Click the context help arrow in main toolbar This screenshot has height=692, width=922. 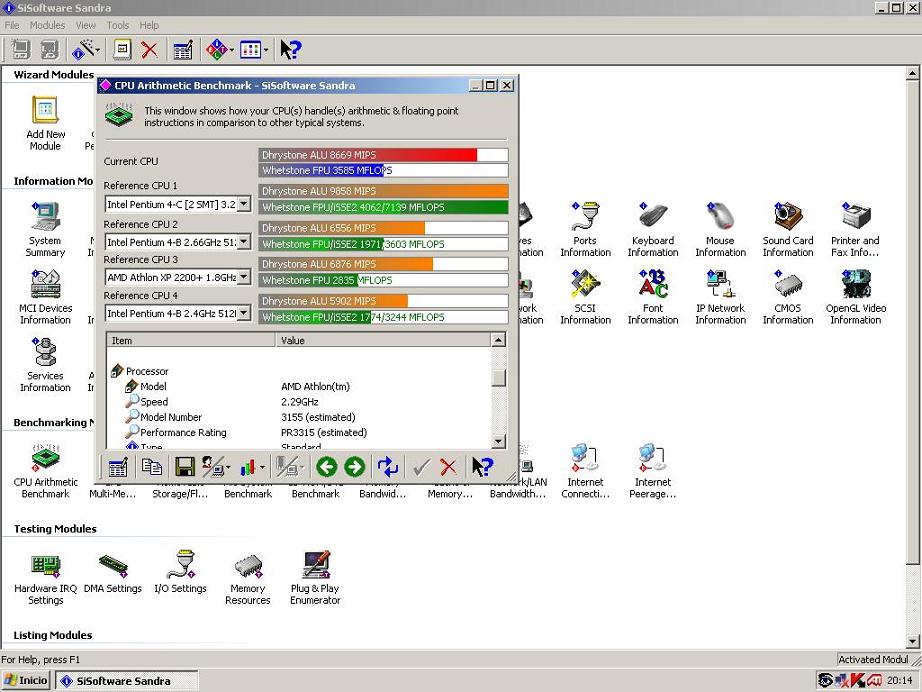[x=290, y=50]
